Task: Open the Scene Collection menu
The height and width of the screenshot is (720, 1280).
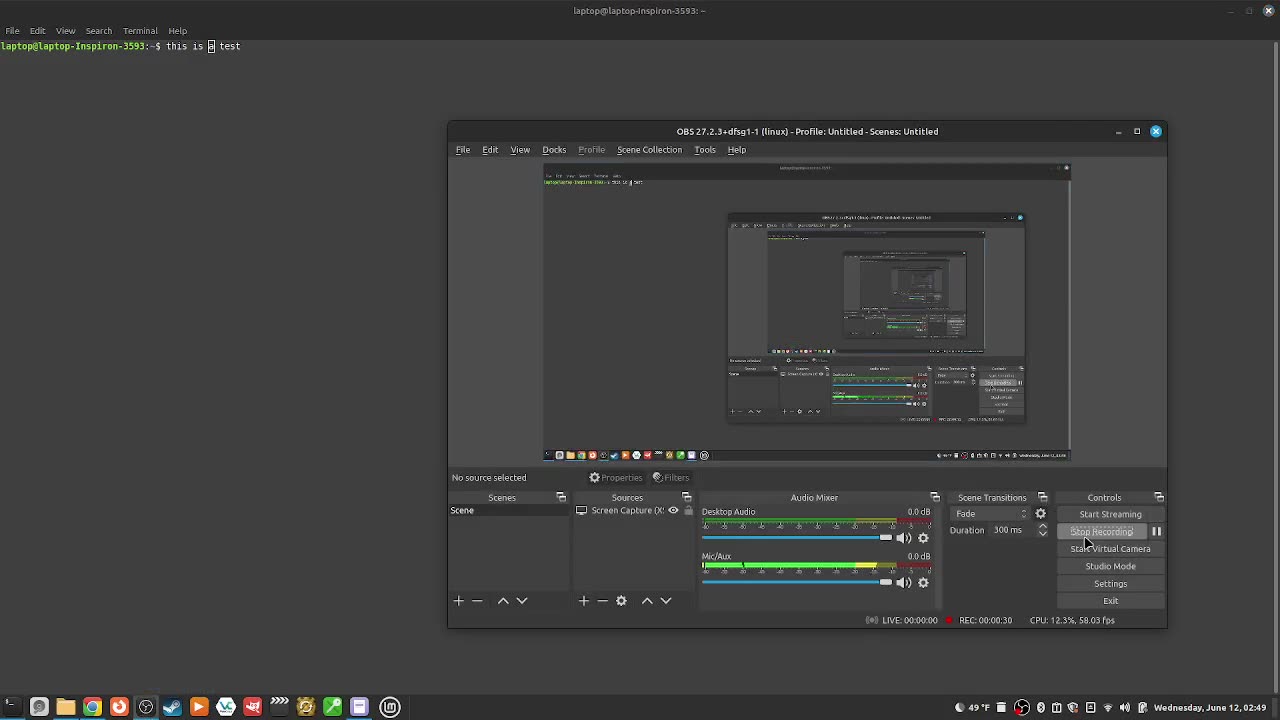Action: (649, 150)
